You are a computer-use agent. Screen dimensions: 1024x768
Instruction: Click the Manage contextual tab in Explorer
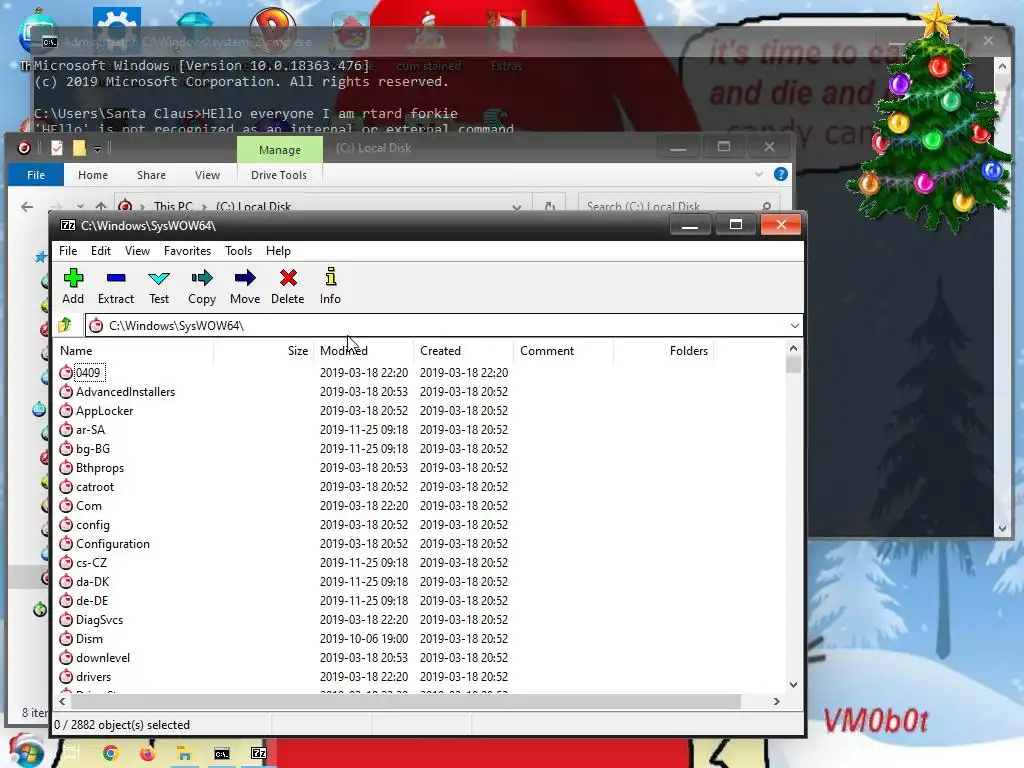pos(280,150)
